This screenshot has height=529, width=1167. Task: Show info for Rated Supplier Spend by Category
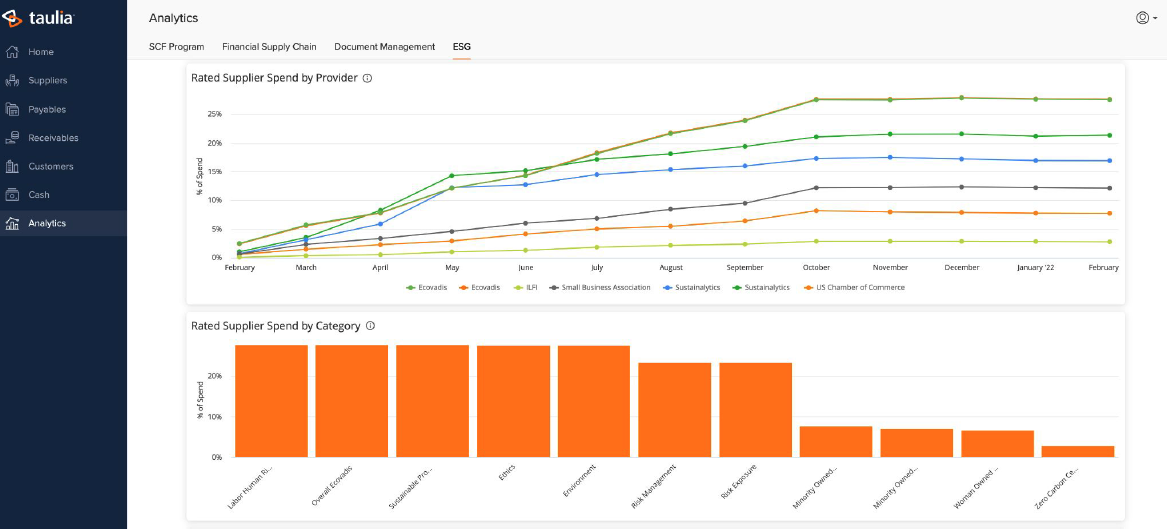[370, 326]
